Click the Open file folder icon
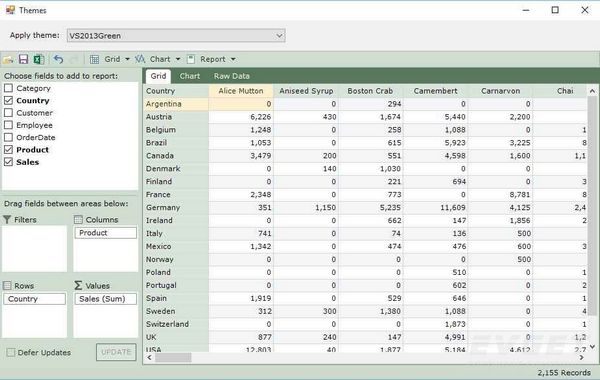600x380 pixels. coord(8,59)
